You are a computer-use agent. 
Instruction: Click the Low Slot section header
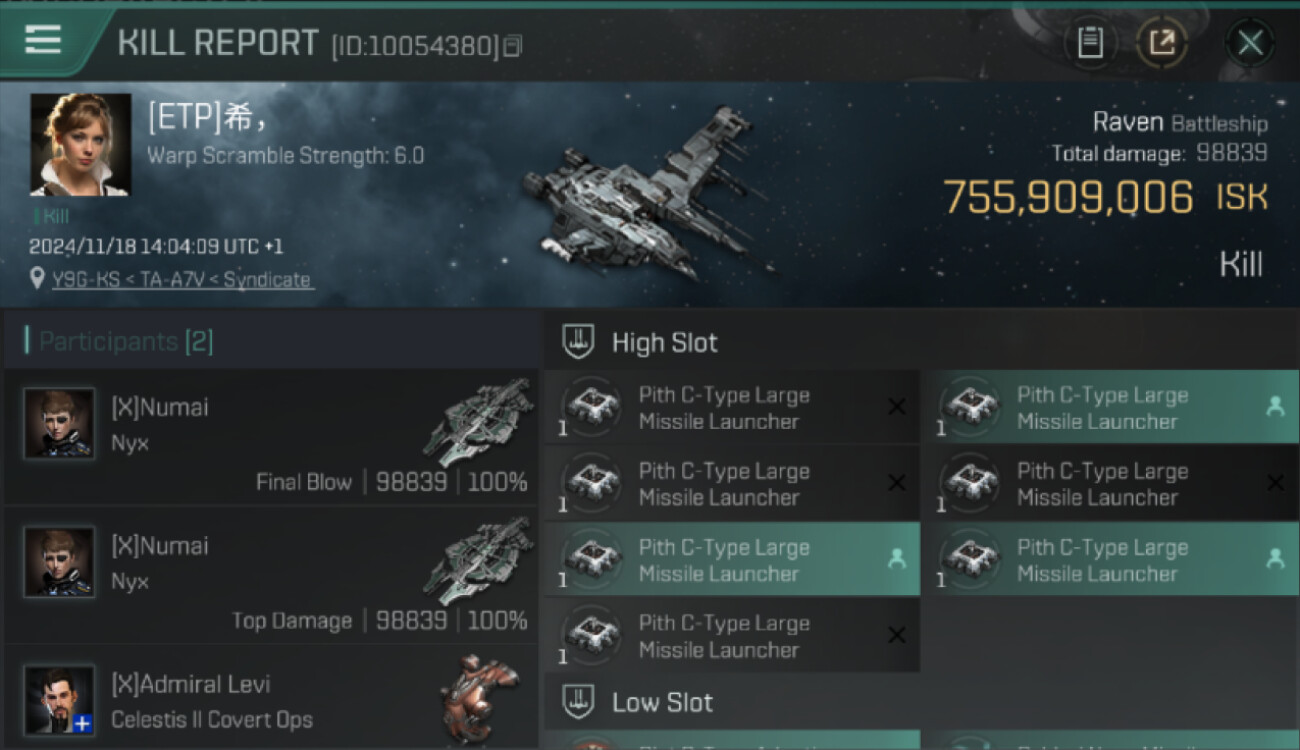[662, 702]
